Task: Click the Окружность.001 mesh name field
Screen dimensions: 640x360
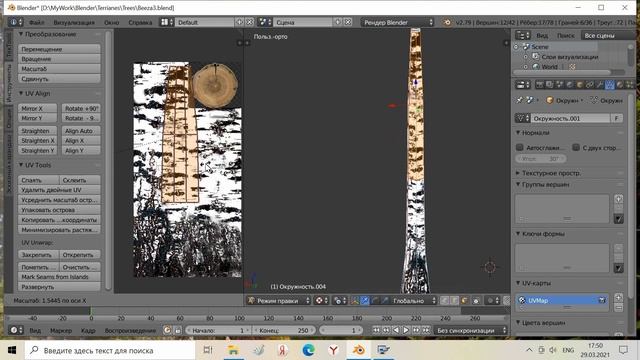Action: [570, 118]
